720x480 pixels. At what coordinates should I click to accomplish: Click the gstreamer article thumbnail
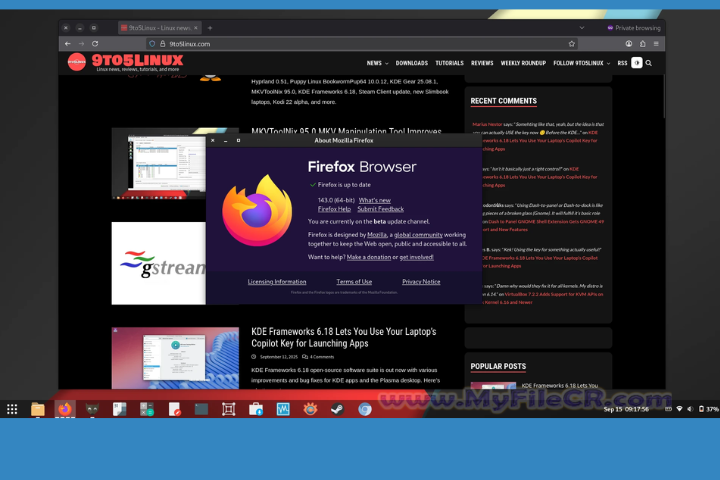click(158, 263)
